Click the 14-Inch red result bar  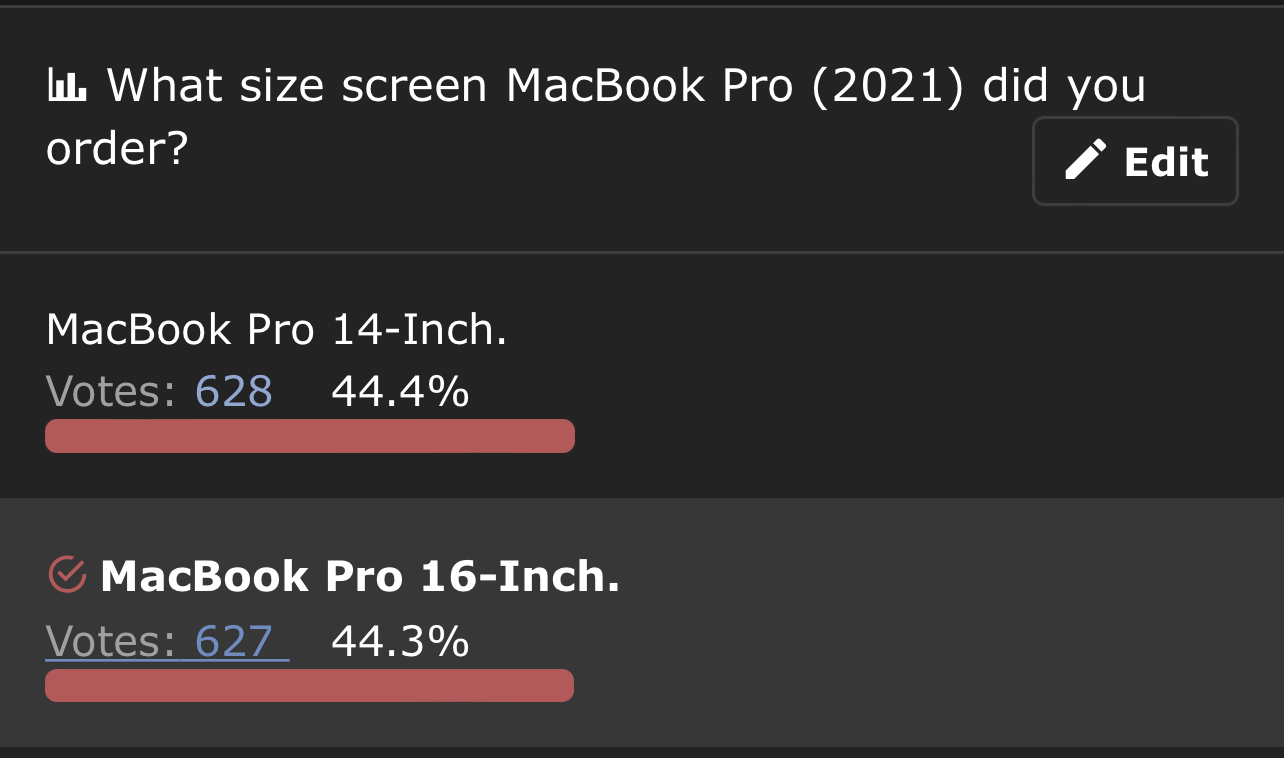[310, 436]
